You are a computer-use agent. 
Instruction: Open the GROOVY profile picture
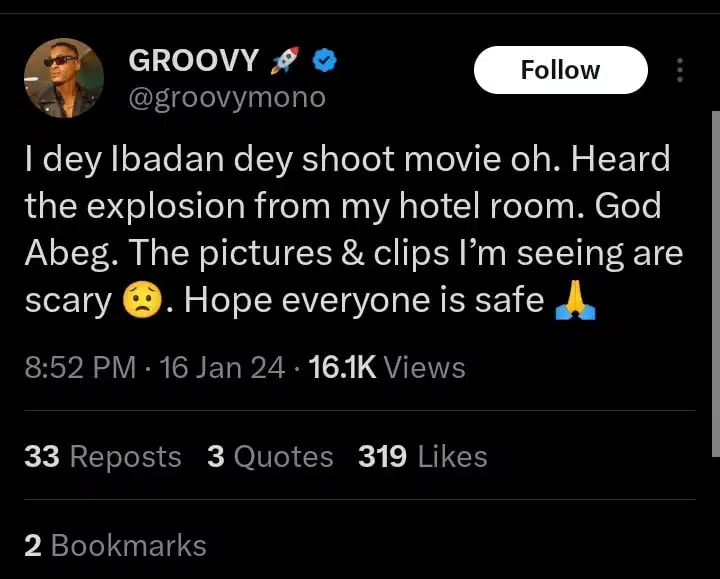tap(63, 78)
